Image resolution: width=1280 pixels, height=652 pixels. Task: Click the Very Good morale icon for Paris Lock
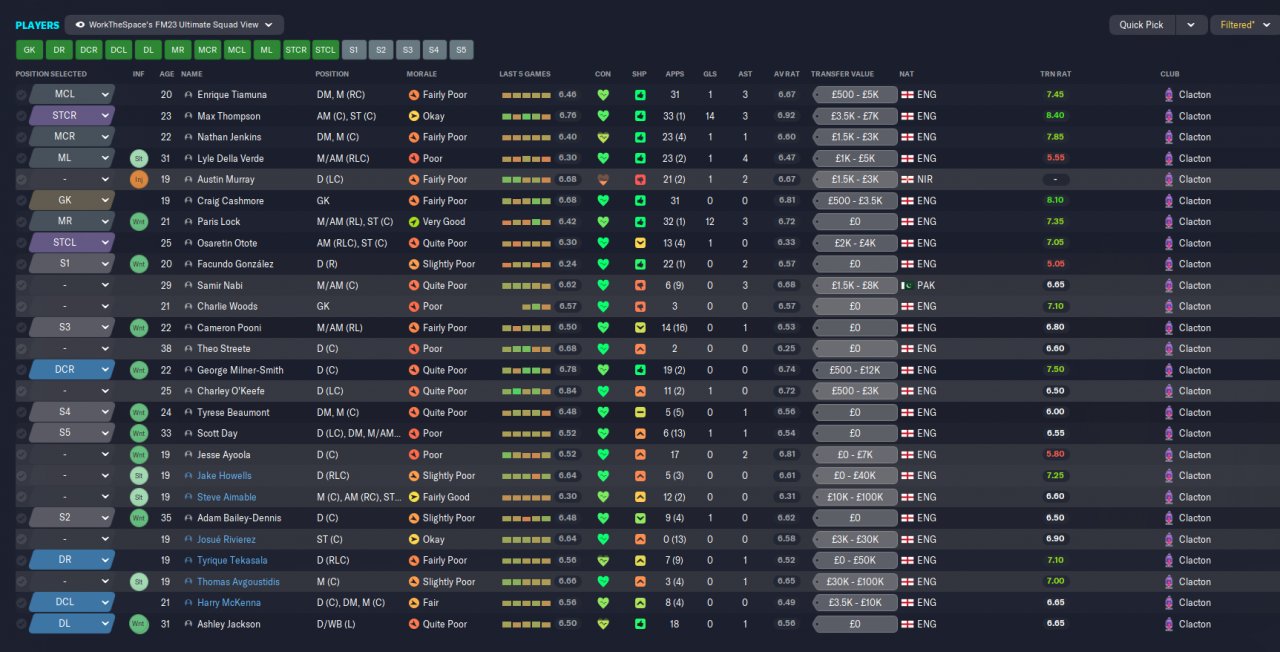414,222
